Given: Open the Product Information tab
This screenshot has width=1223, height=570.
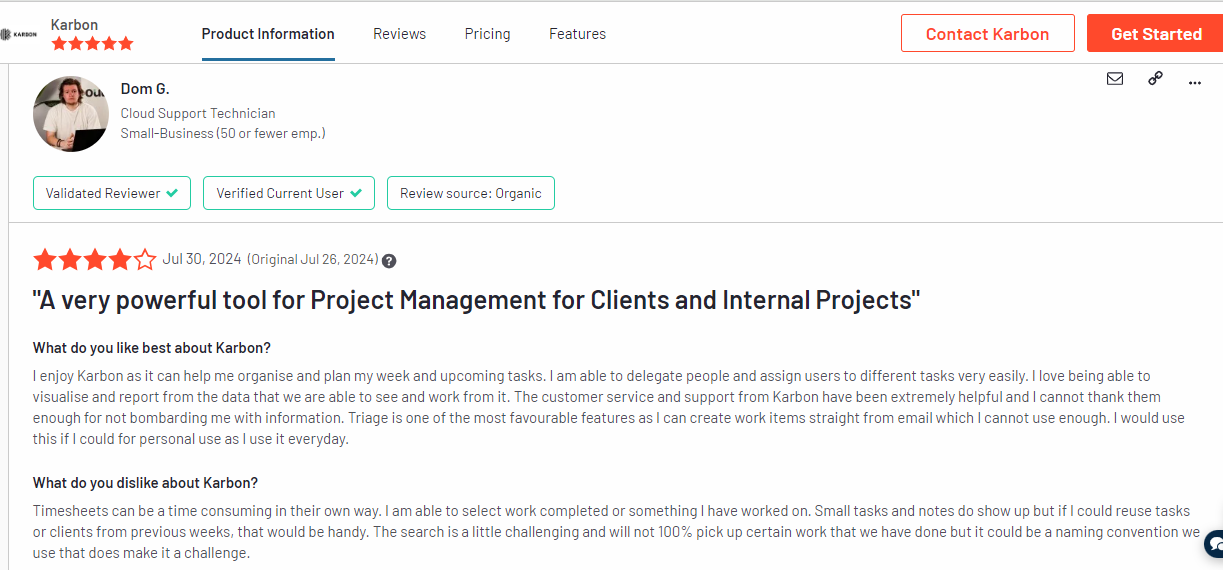Looking at the screenshot, I should (268, 34).
